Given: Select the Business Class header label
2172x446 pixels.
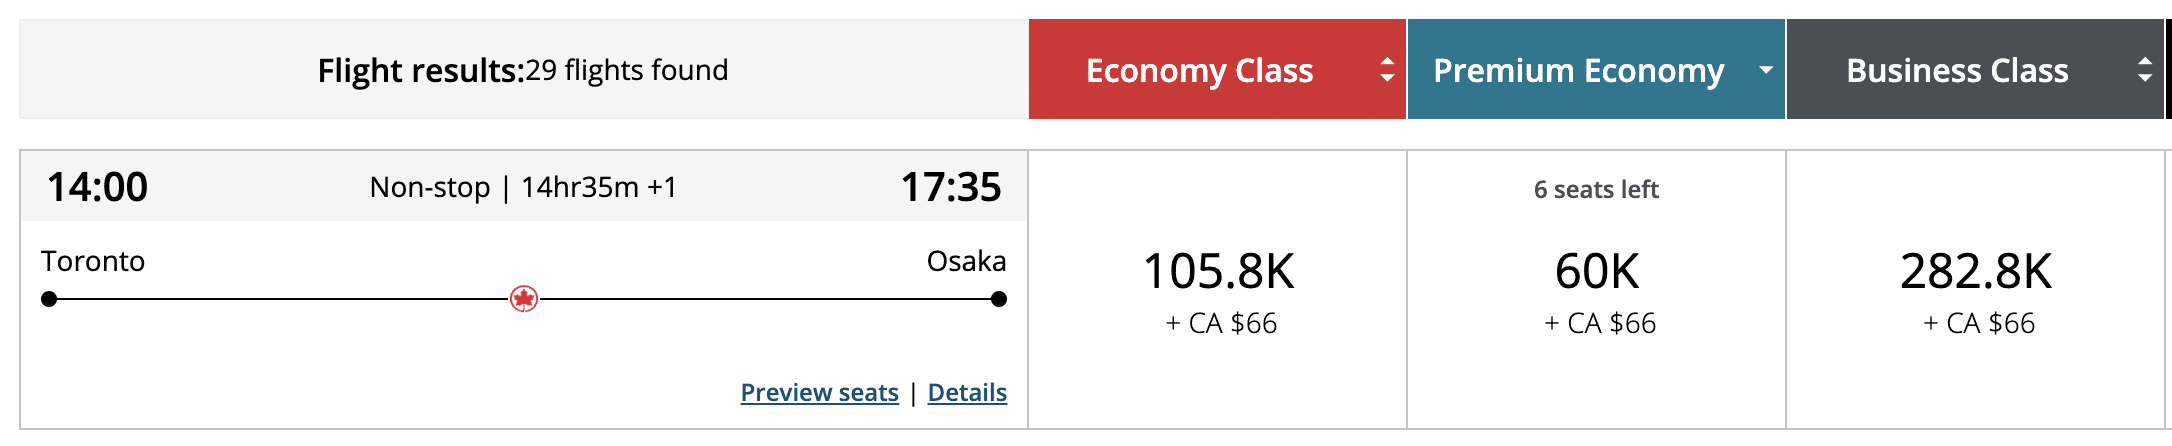Looking at the screenshot, I should 1957,71.
